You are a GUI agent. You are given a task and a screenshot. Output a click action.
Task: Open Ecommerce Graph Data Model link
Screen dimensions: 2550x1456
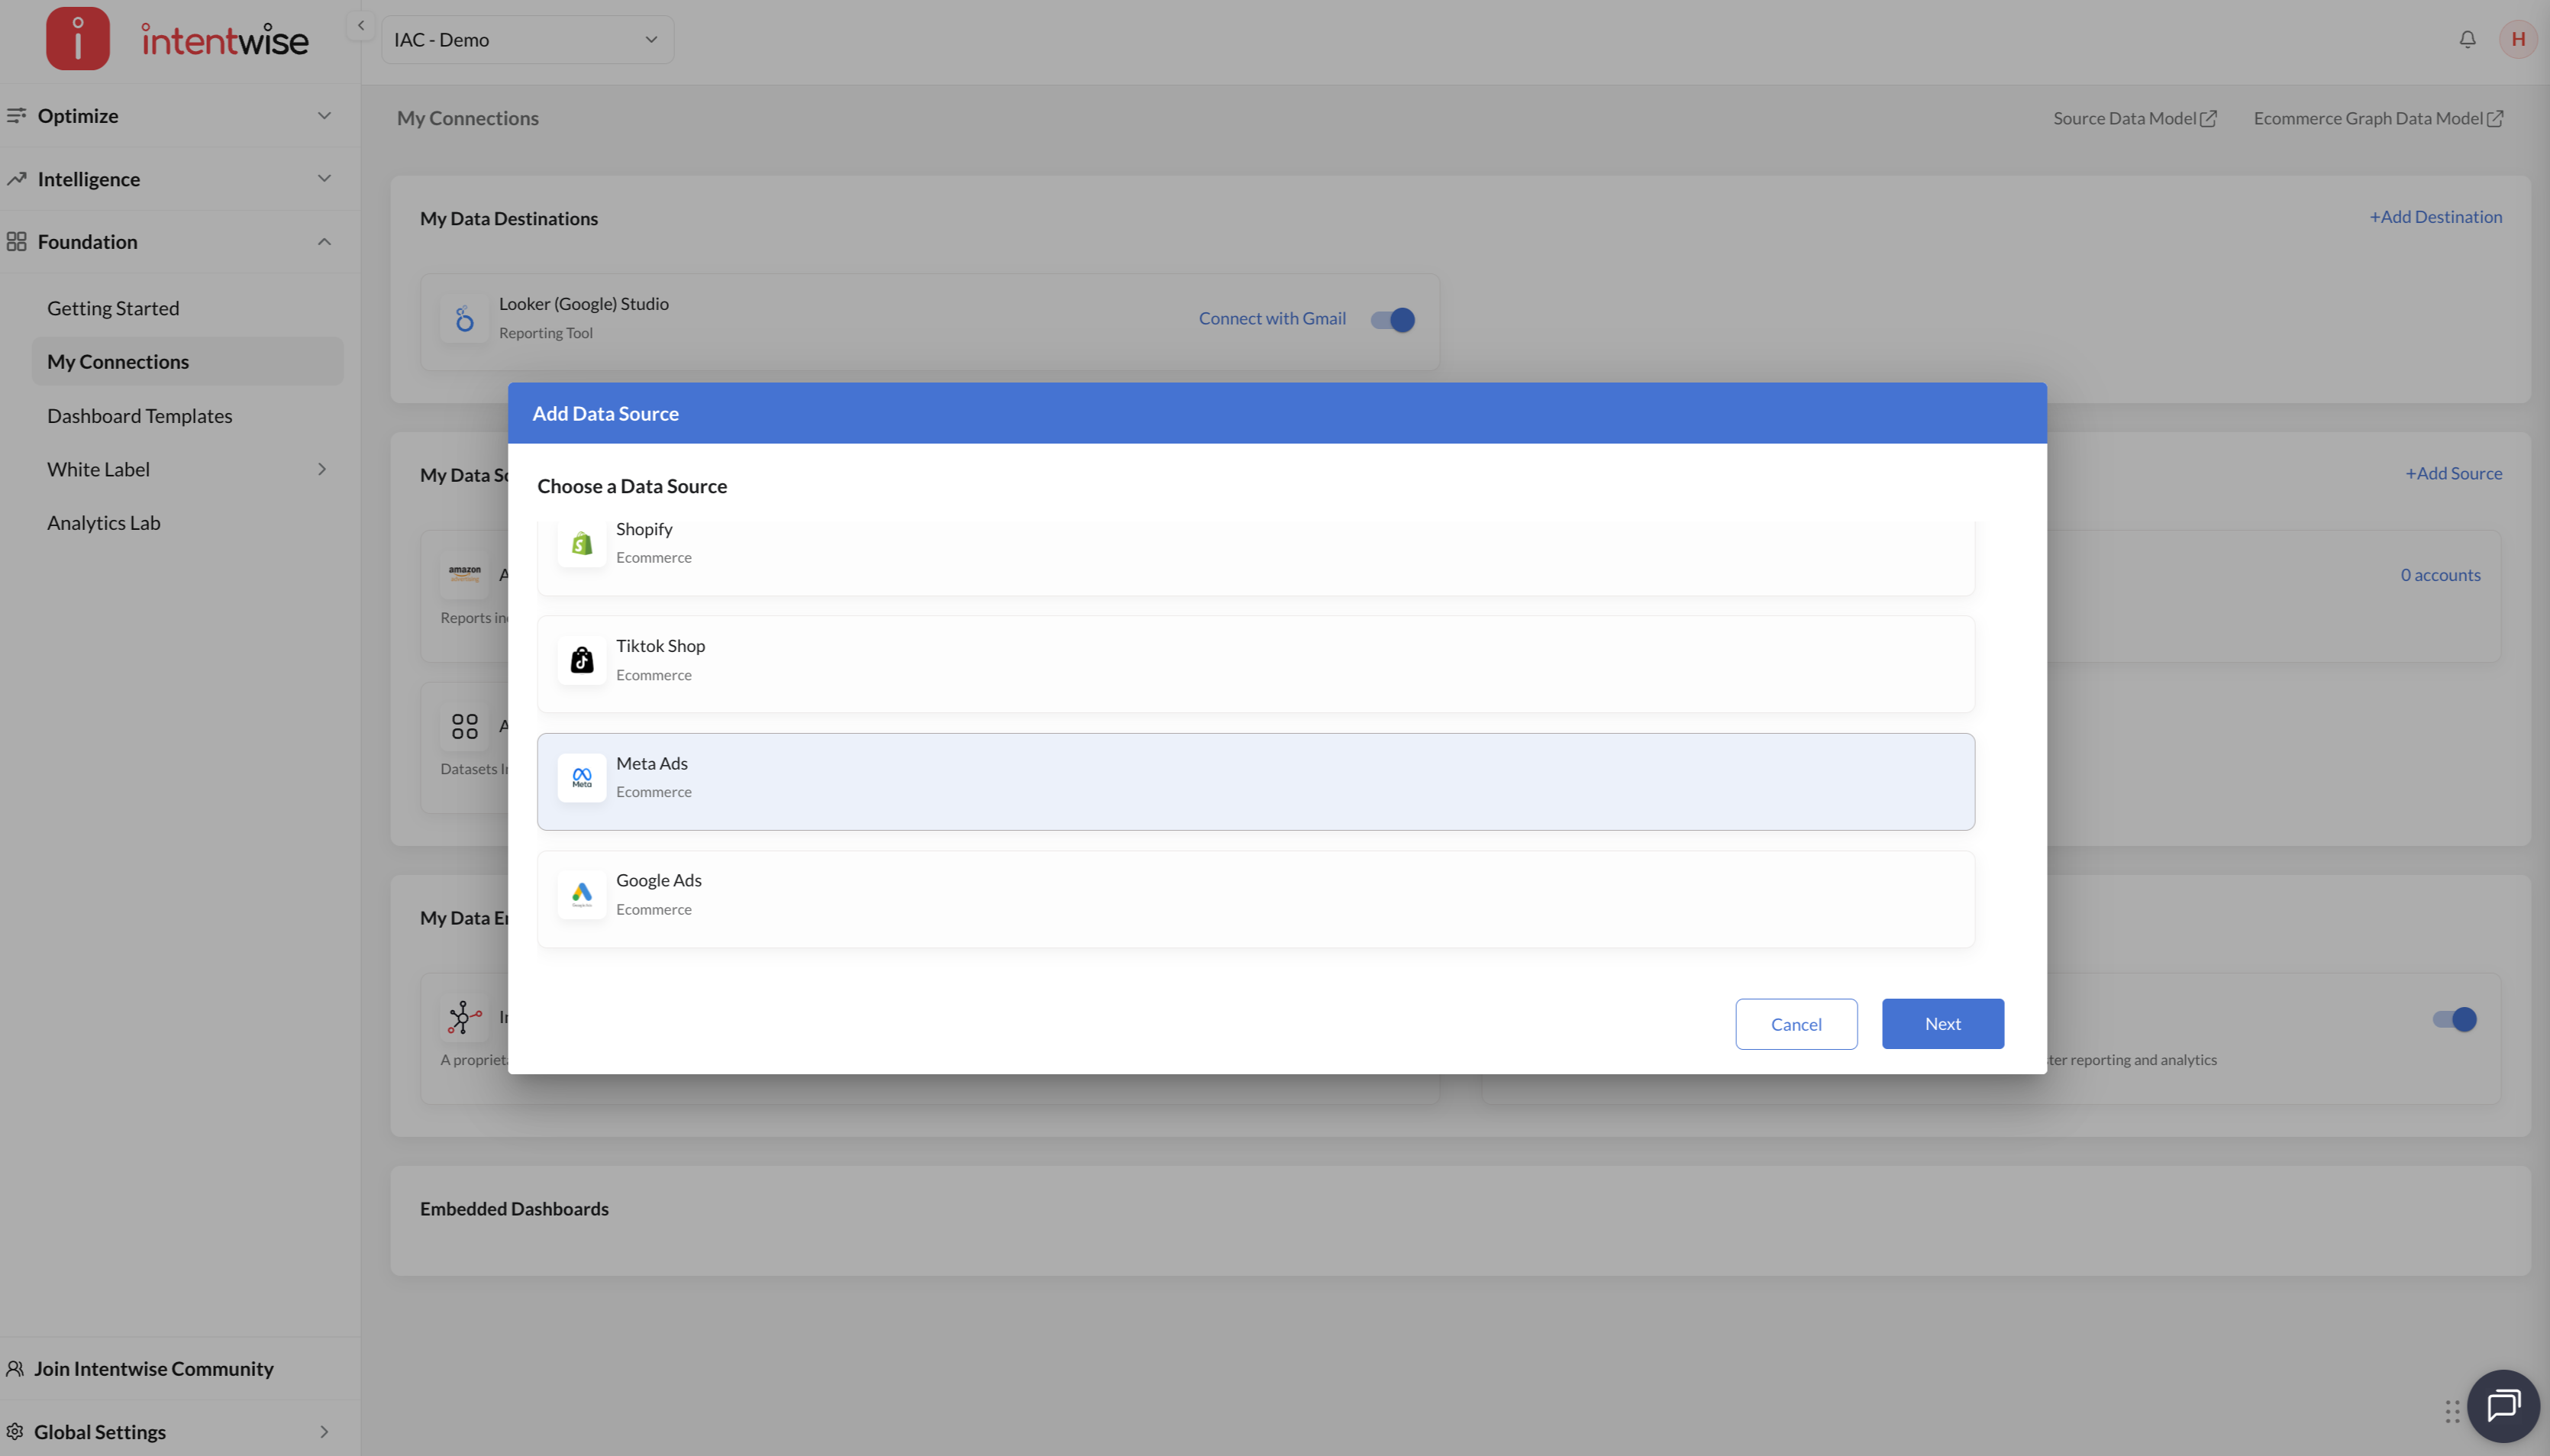(x=2367, y=118)
